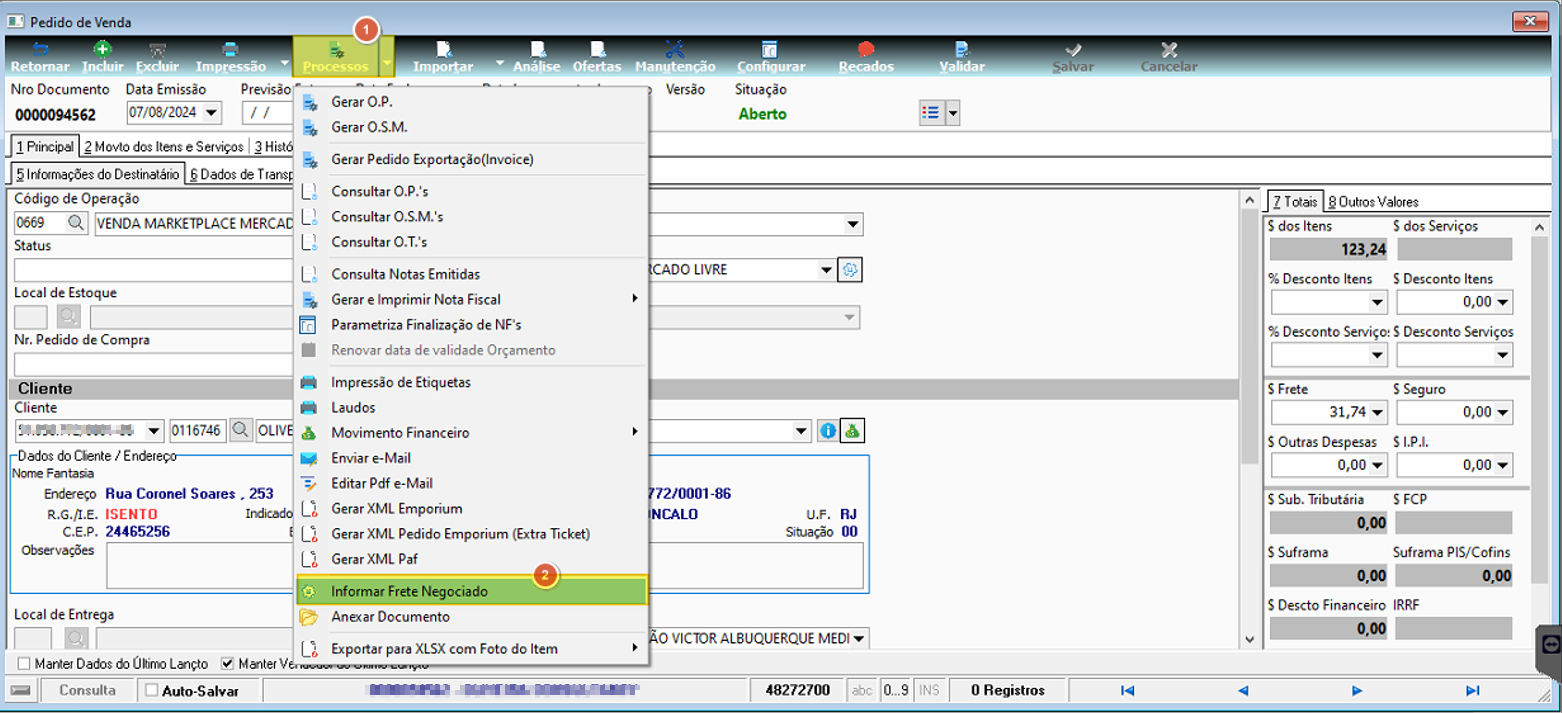Switch to the 8 Outros Valores tab

tap(1373, 202)
